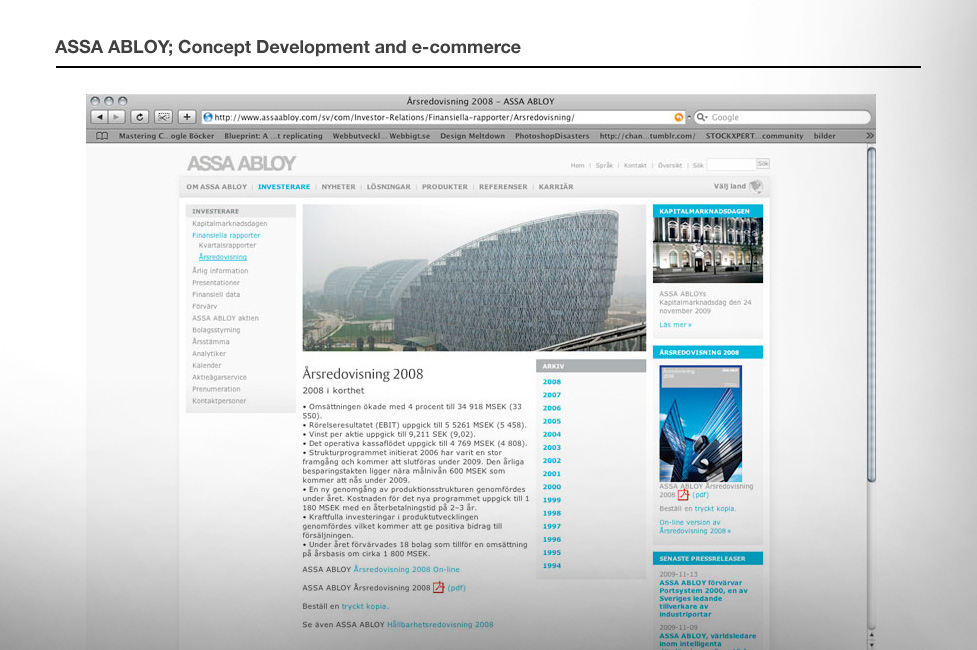Click the Web Clip scissors toolbar button
This screenshot has height=650, width=977.
click(x=163, y=117)
